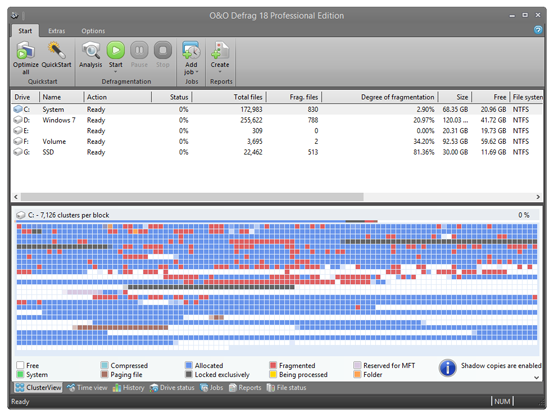Click the Optimize all icon

coord(25,50)
